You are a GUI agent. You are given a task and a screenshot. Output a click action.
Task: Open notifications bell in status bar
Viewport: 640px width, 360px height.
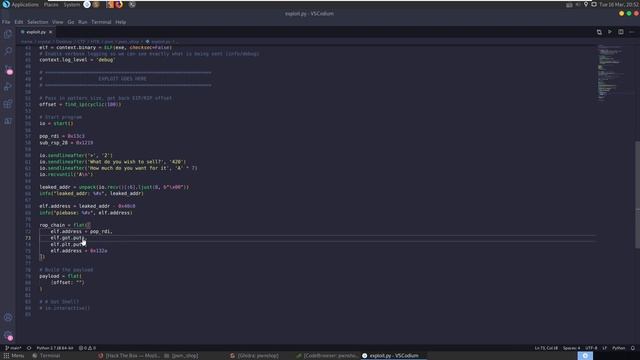tap(633, 348)
